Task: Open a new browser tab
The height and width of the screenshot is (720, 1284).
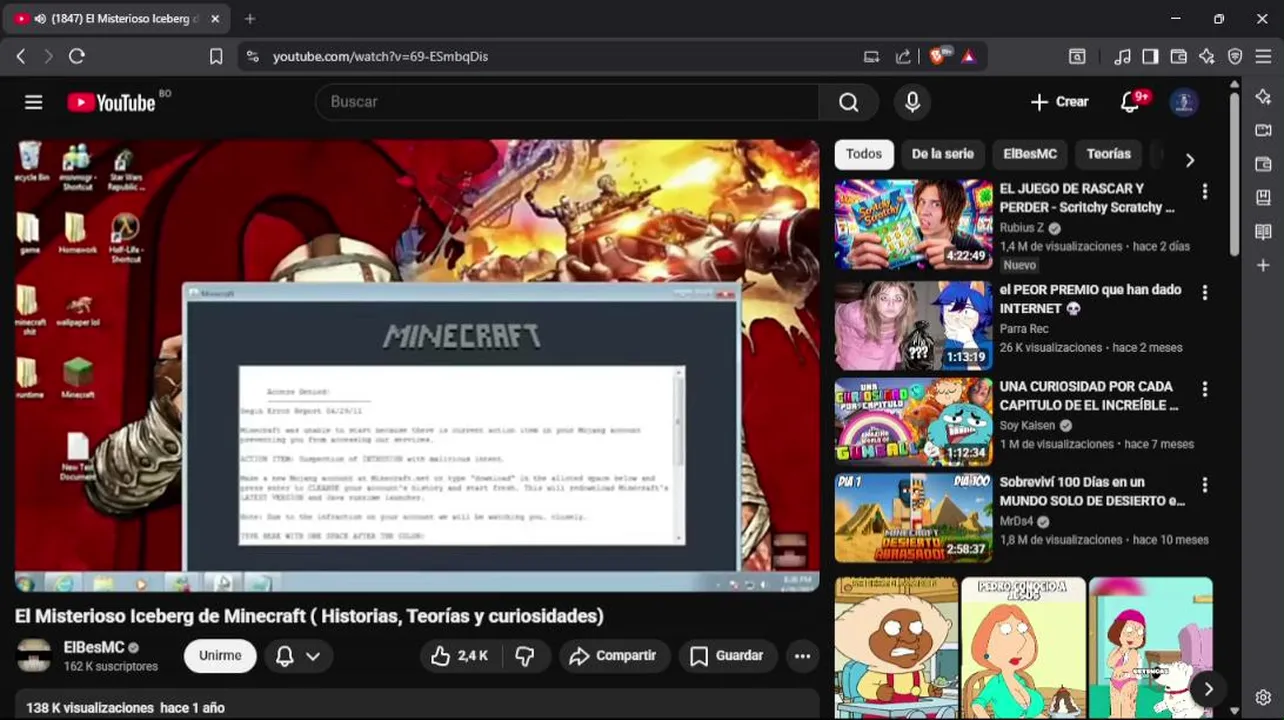Action: (x=250, y=19)
